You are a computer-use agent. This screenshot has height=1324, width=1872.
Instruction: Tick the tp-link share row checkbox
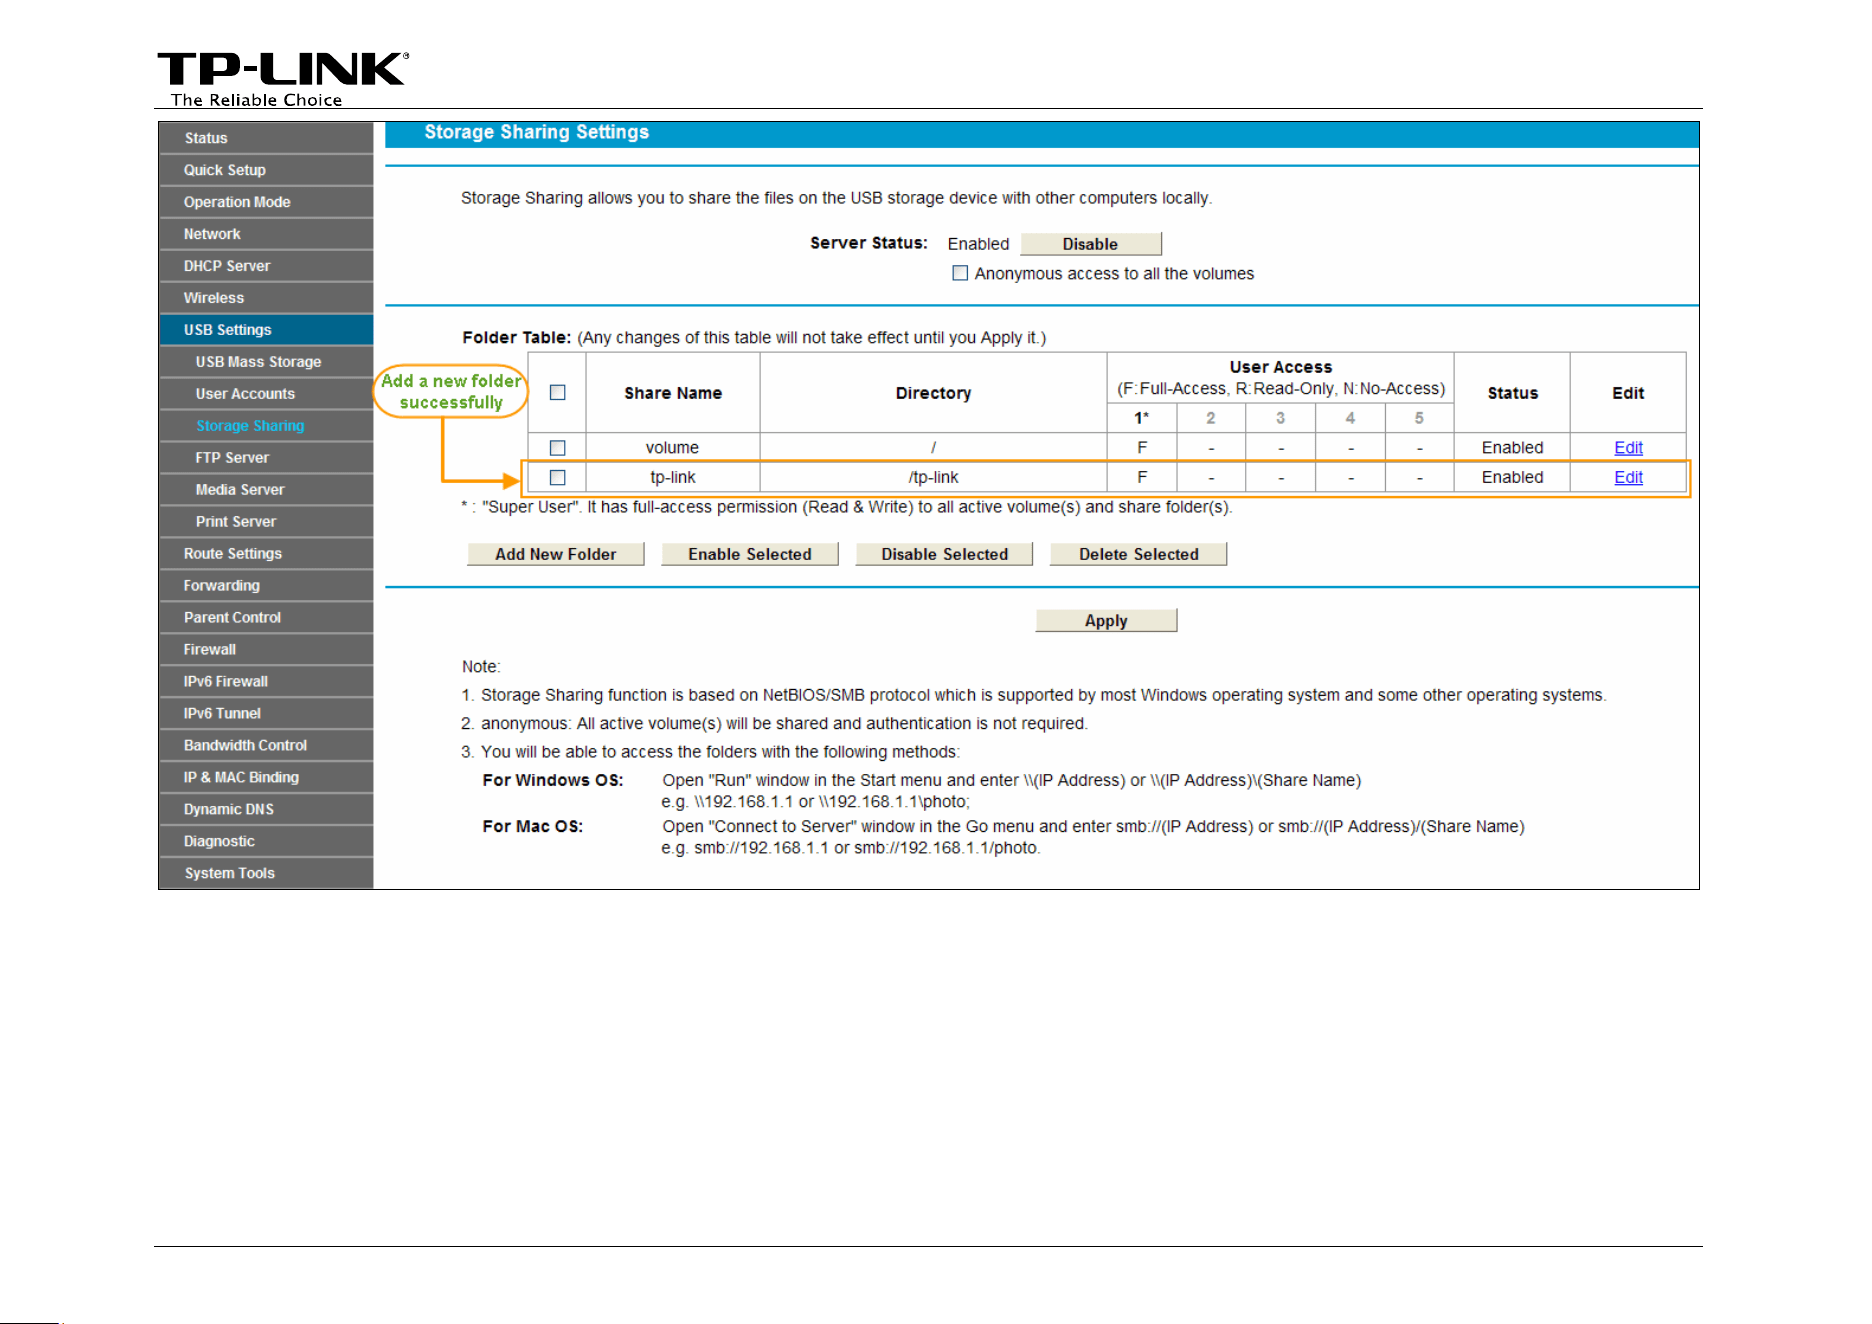pyautogui.click(x=558, y=478)
